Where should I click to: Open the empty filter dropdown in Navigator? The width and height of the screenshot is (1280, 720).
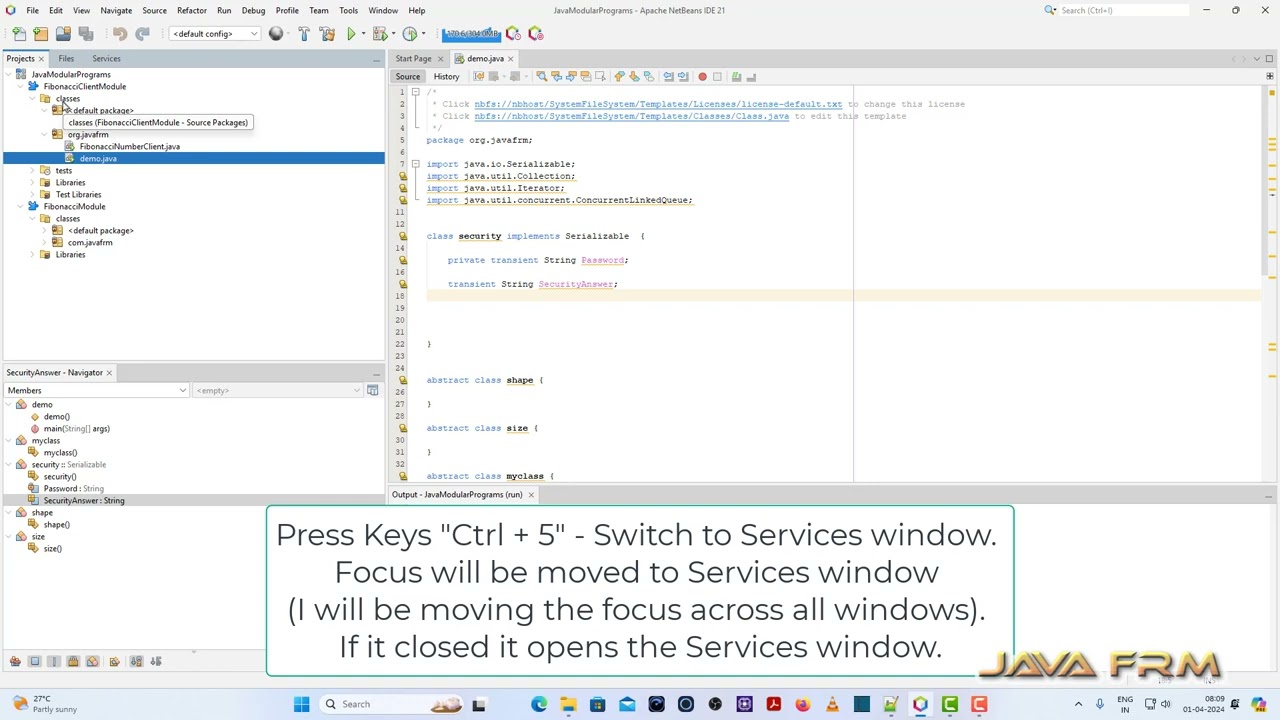pos(278,390)
